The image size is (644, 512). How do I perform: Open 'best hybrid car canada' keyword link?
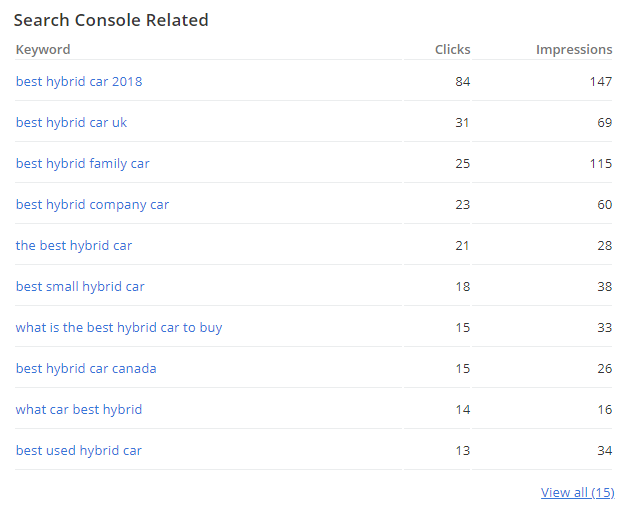pos(86,368)
